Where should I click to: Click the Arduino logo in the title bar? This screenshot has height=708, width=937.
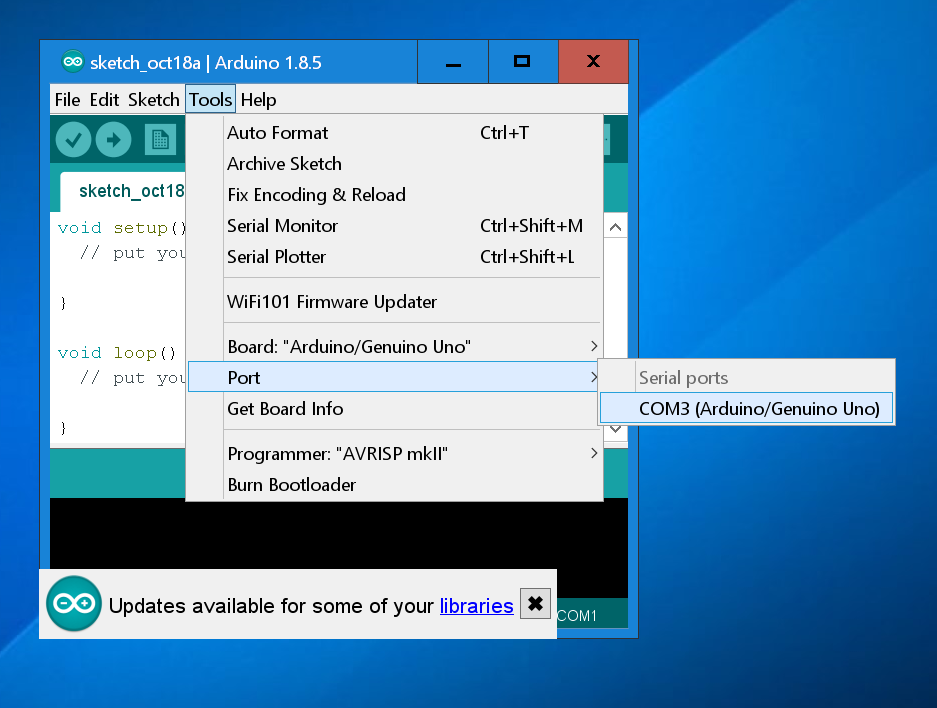(x=72, y=62)
